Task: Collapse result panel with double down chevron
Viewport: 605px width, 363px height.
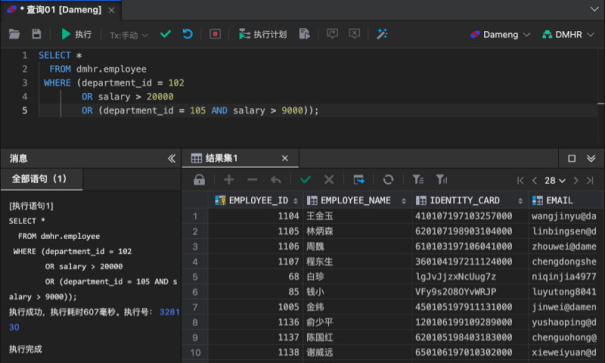Action: pos(591,159)
